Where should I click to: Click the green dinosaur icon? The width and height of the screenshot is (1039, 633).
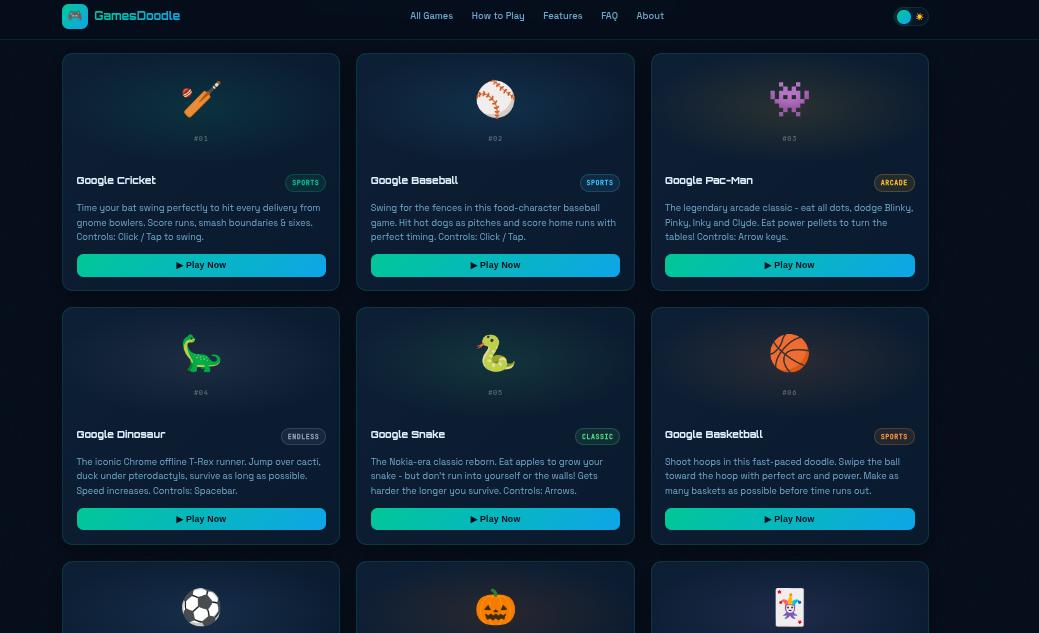click(201, 353)
